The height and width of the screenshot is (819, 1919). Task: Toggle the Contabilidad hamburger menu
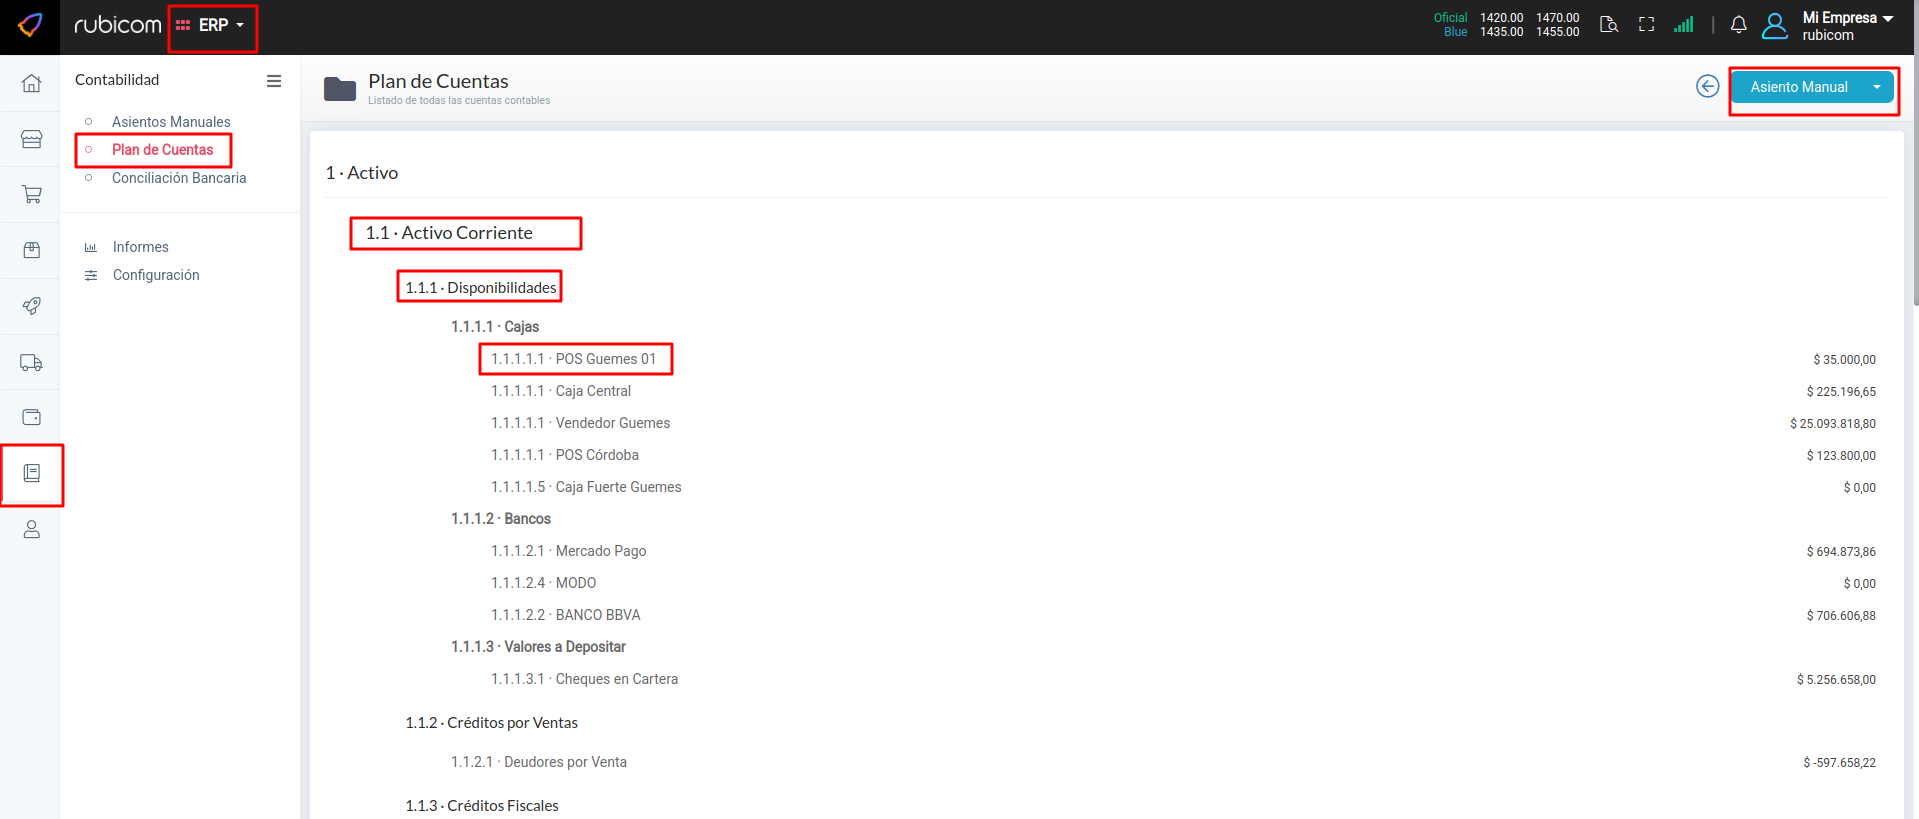pos(274,81)
